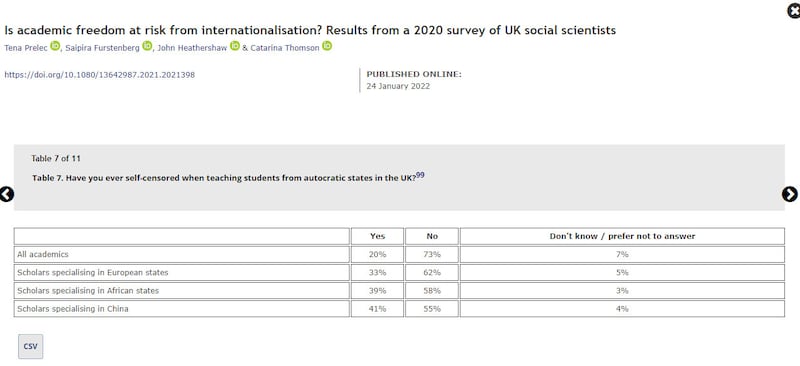Advance to next table with right arrow

pyautogui.click(x=789, y=194)
